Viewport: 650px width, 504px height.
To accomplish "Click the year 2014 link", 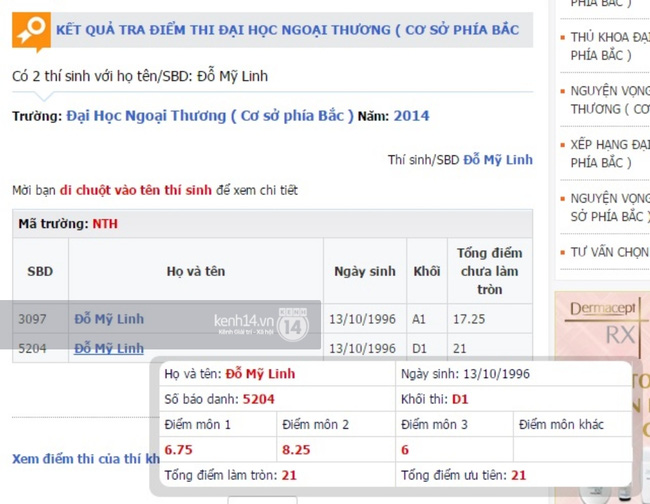I will [x=411, y=115].
